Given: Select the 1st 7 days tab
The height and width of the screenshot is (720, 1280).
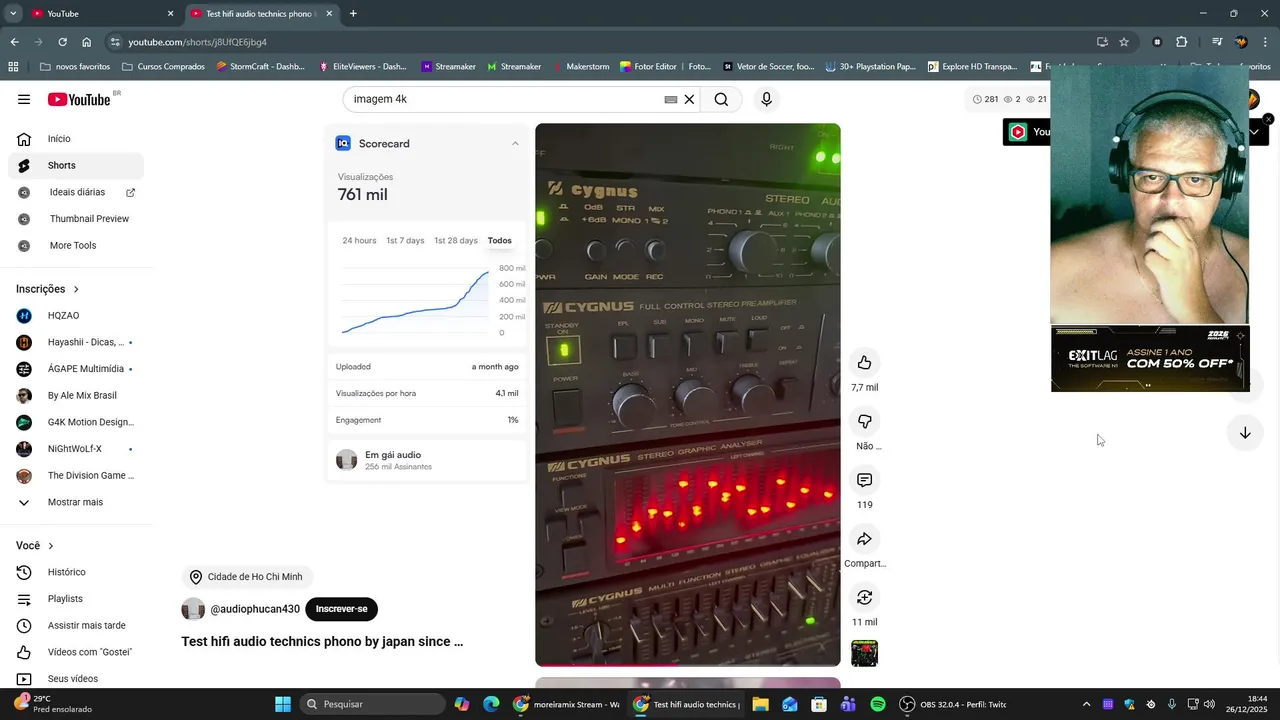Looking at the screenshot, I should (405, 241).
